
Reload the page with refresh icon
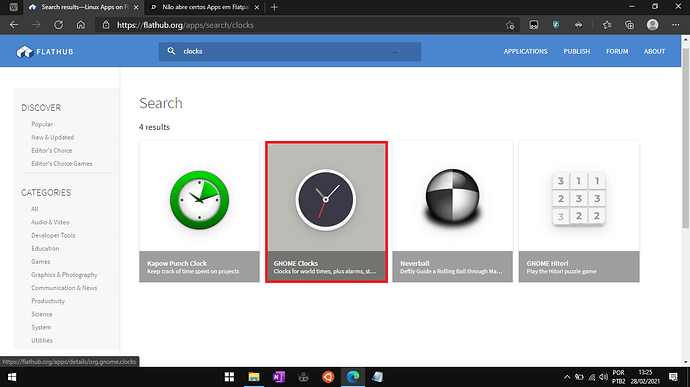tap(58, 25)
